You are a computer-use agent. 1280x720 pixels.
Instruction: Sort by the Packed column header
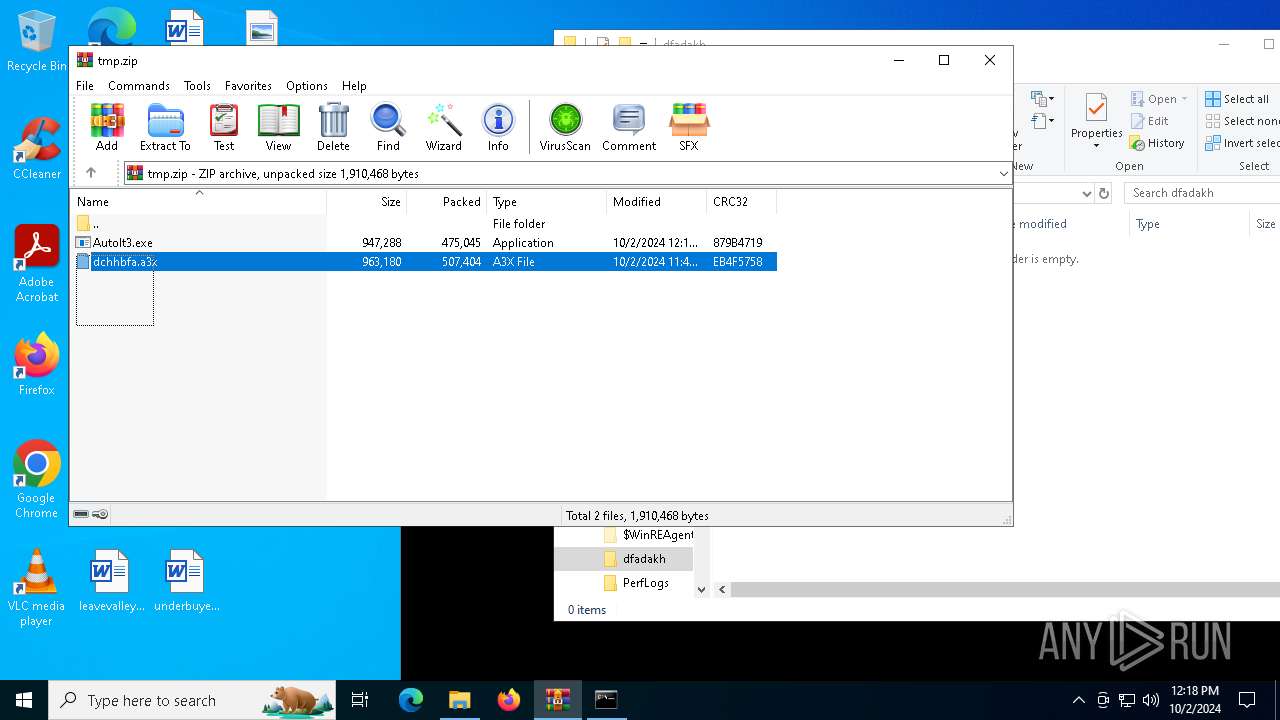(446, 201)
